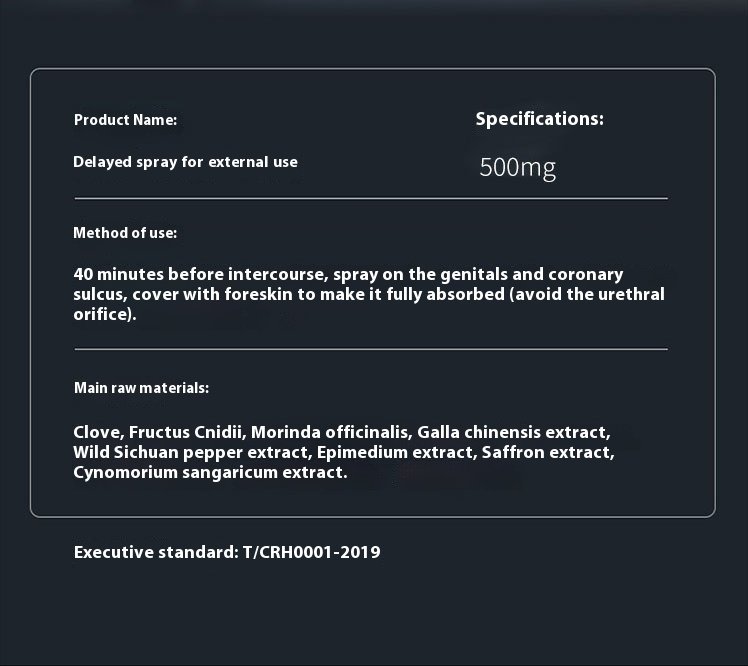Click the Main raw materials heading
748x666 pixels.
[x=141, y=388]
